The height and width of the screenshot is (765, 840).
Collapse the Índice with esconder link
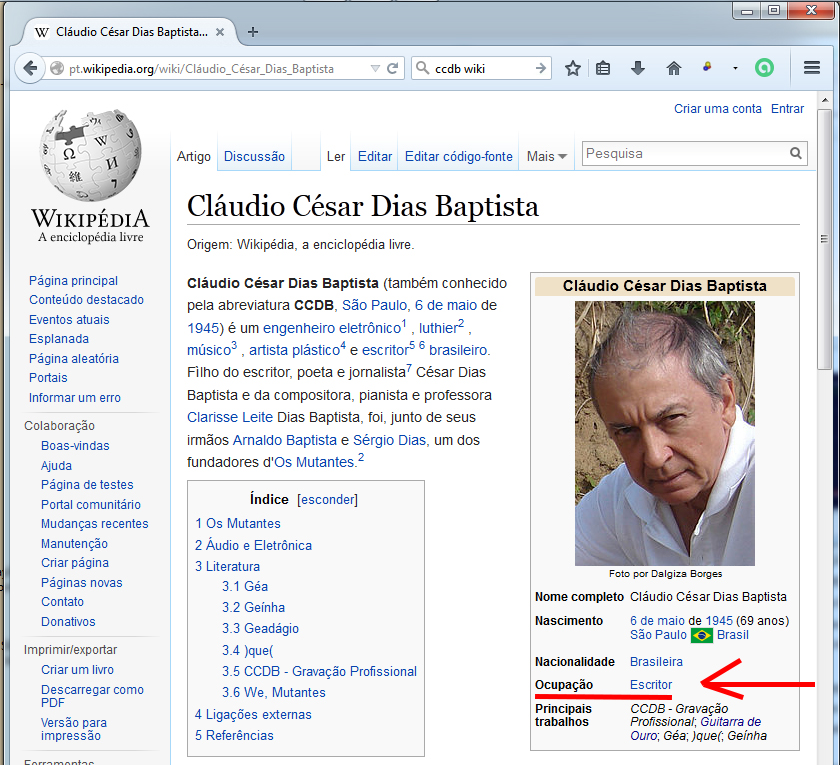327,499
